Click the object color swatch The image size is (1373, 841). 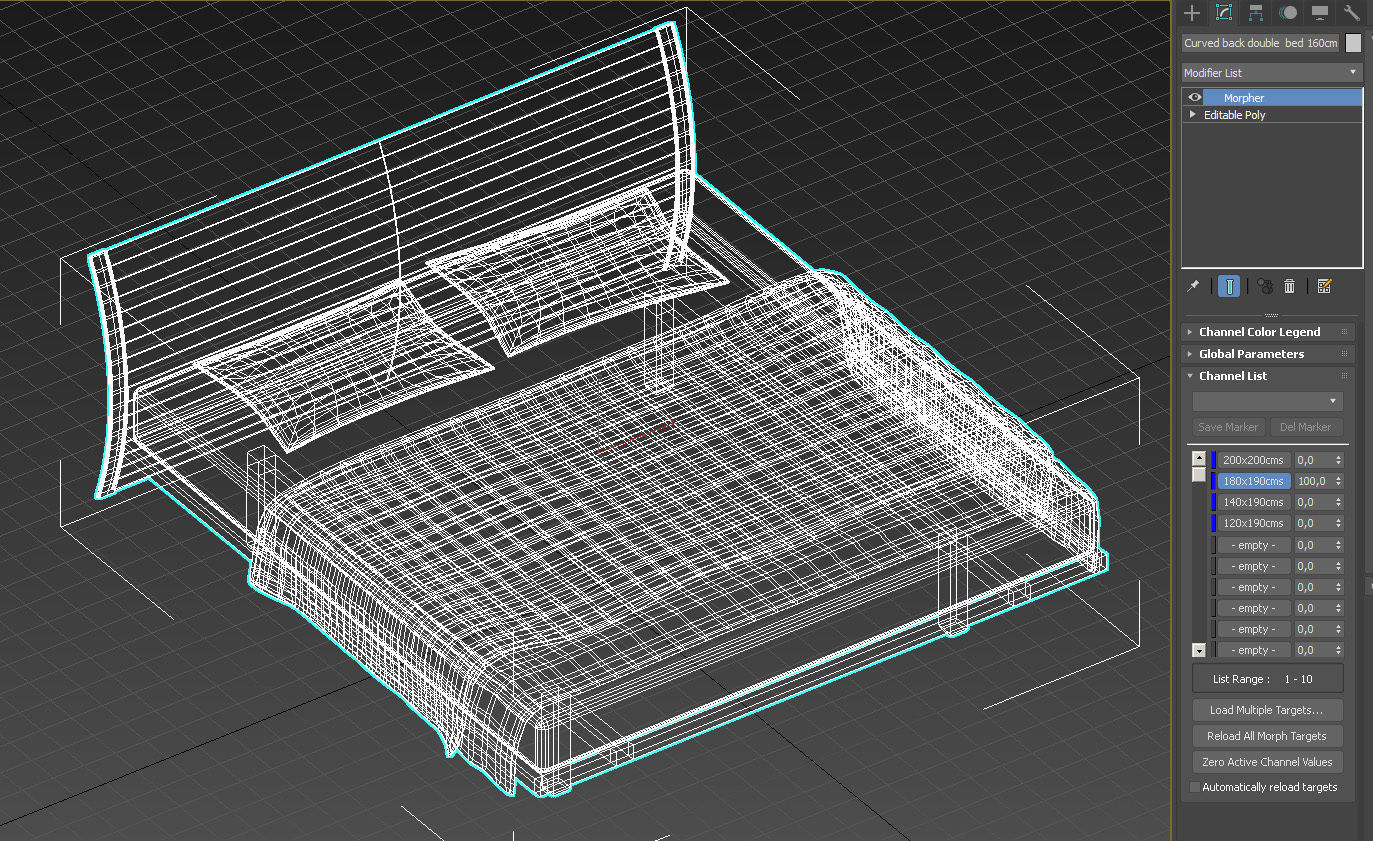pos(1353,43)
